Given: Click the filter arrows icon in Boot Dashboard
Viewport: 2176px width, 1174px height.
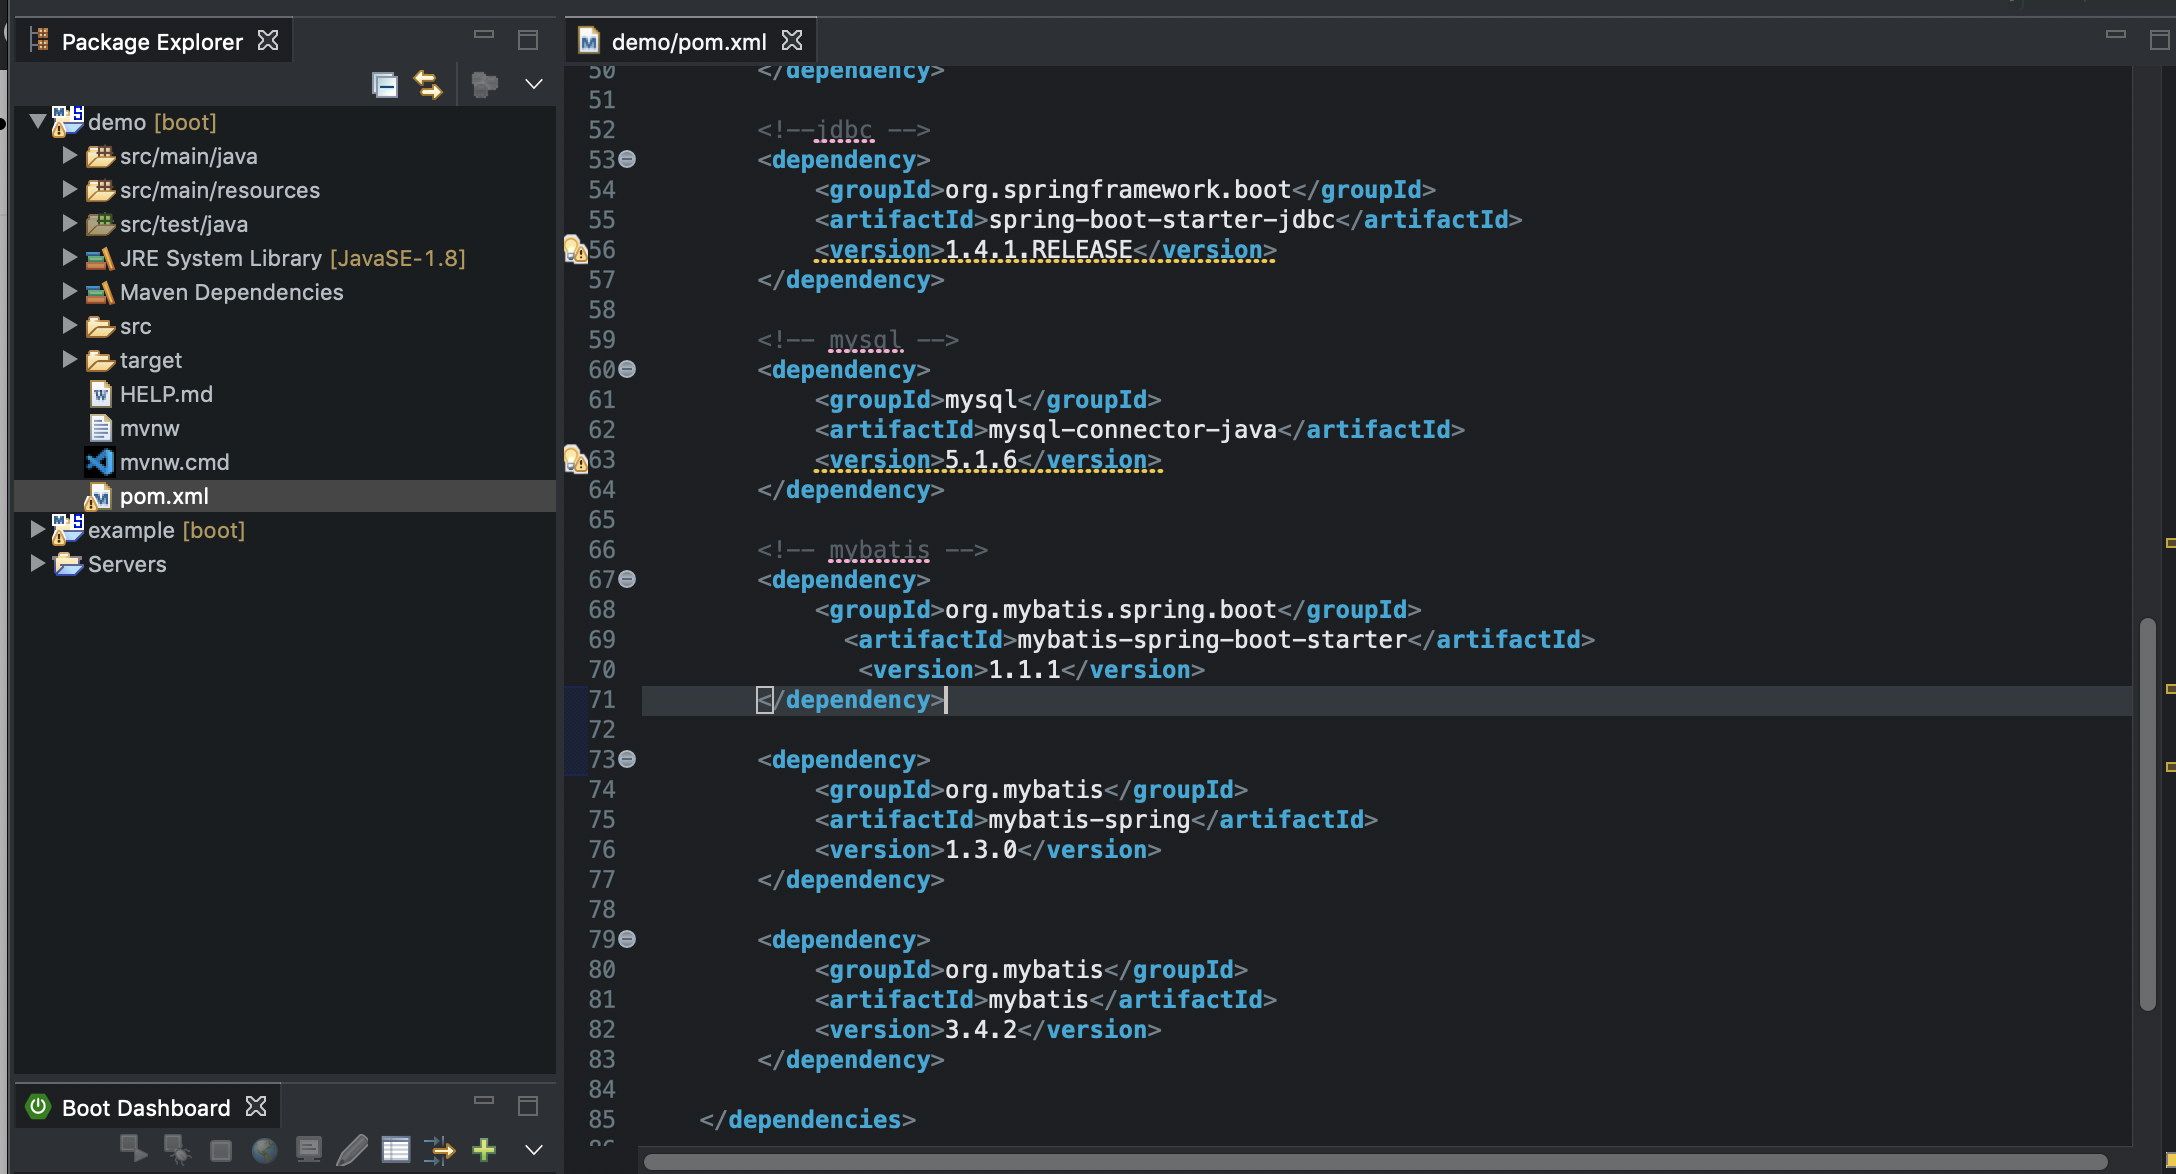Looking at the screenshot, I should [439, 1150].
